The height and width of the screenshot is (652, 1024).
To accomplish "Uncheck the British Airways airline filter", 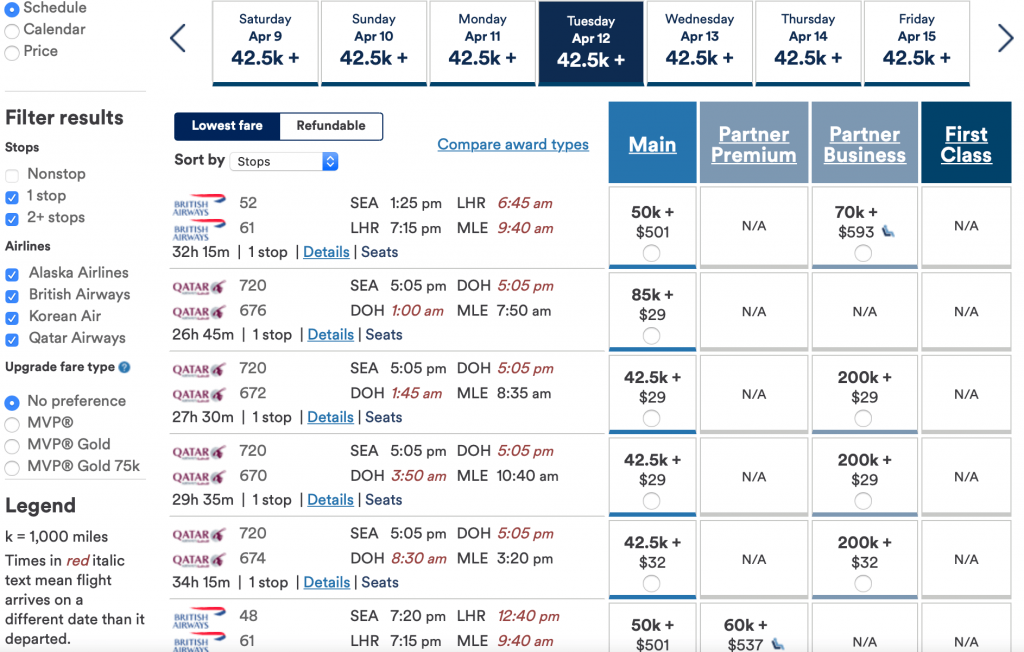I will pyautogui.click(x=14, y=294).
